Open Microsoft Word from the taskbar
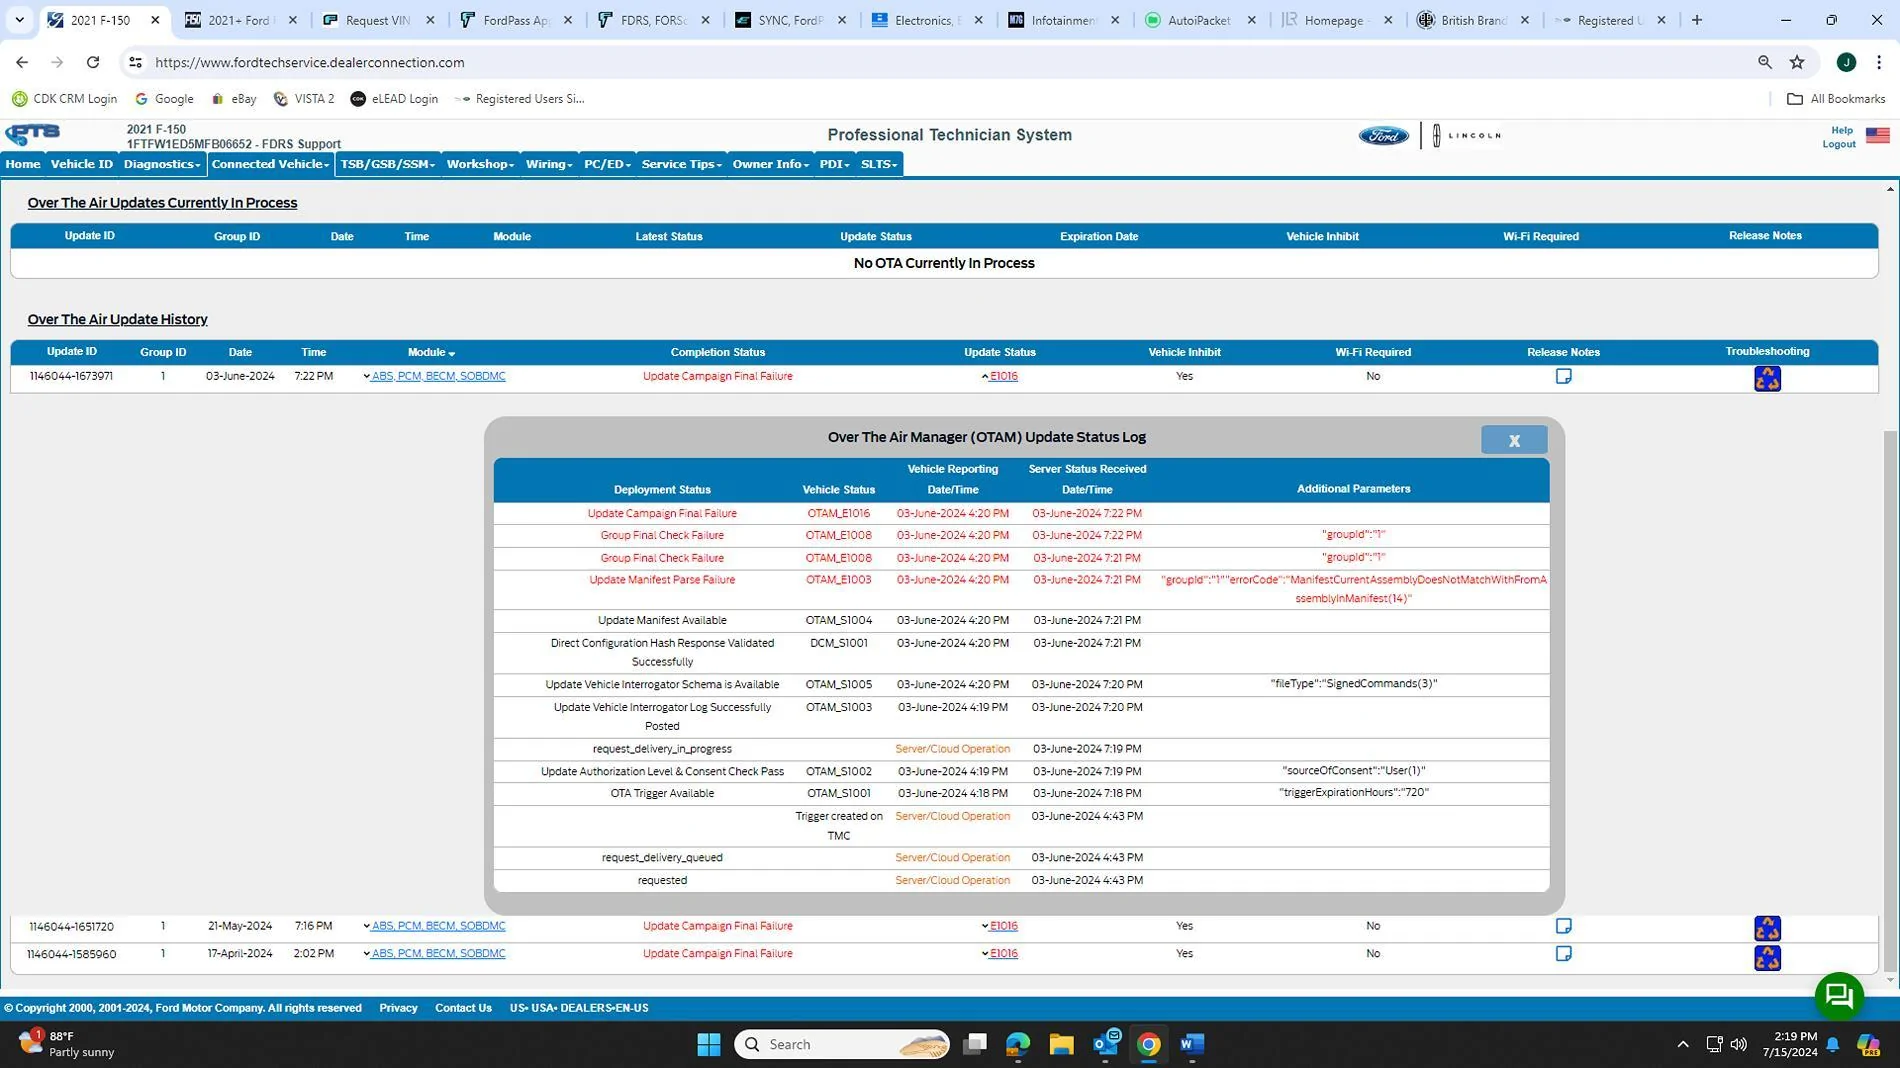The image size is (1900, 1068). click(1189, 1043)
